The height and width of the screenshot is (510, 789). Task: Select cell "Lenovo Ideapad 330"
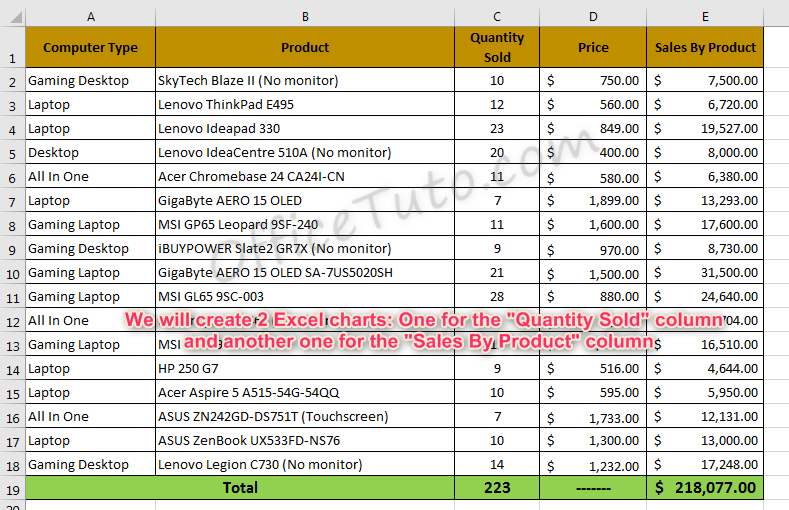pos(305,129)
